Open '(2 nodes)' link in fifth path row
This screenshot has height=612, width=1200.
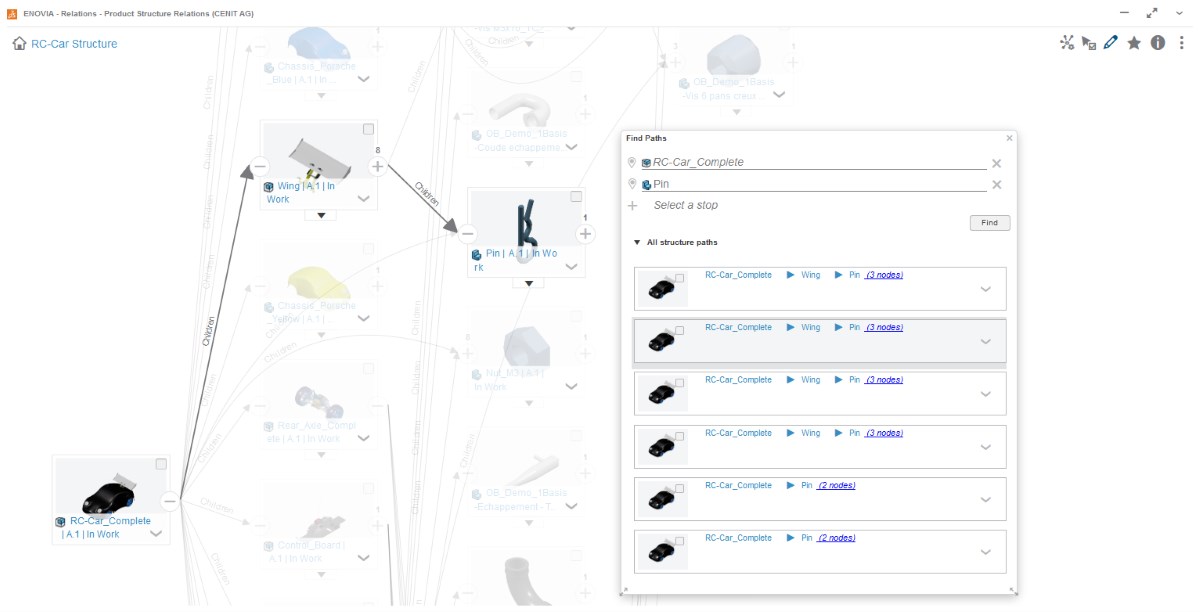click(x=836, y=485)
